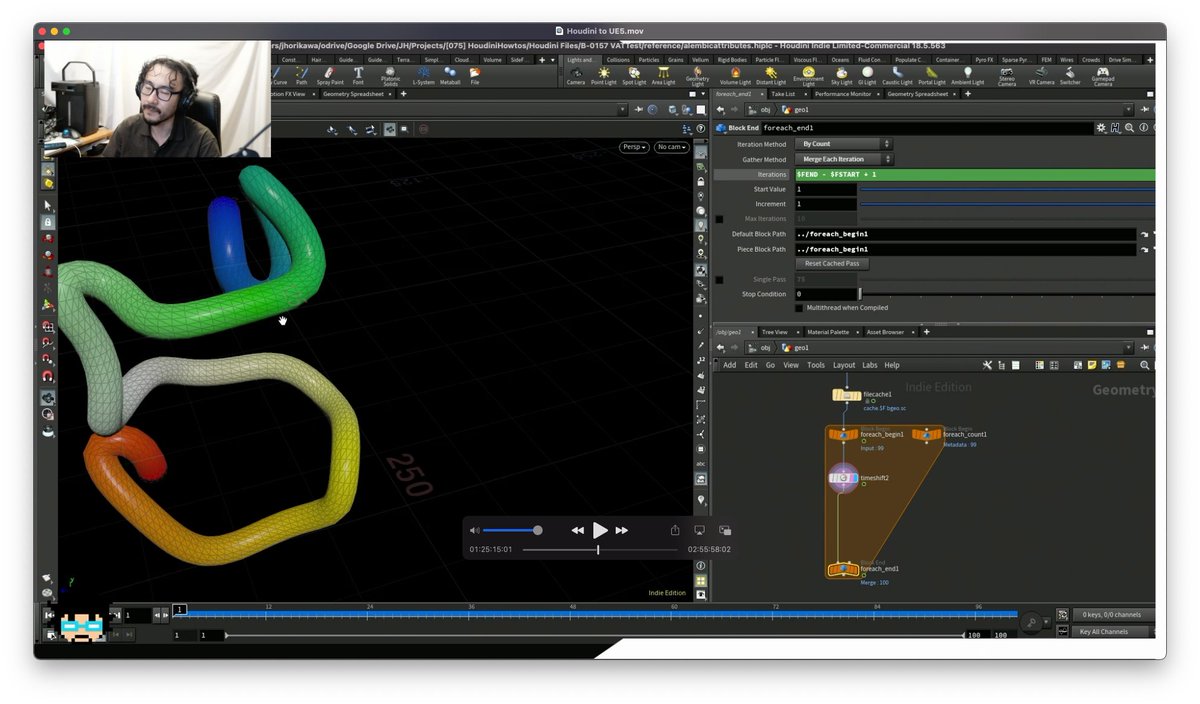This screenshot has height=704, width=1200.
Task: Switch to the Tree View tab
Action: click(x=774, y=332)
